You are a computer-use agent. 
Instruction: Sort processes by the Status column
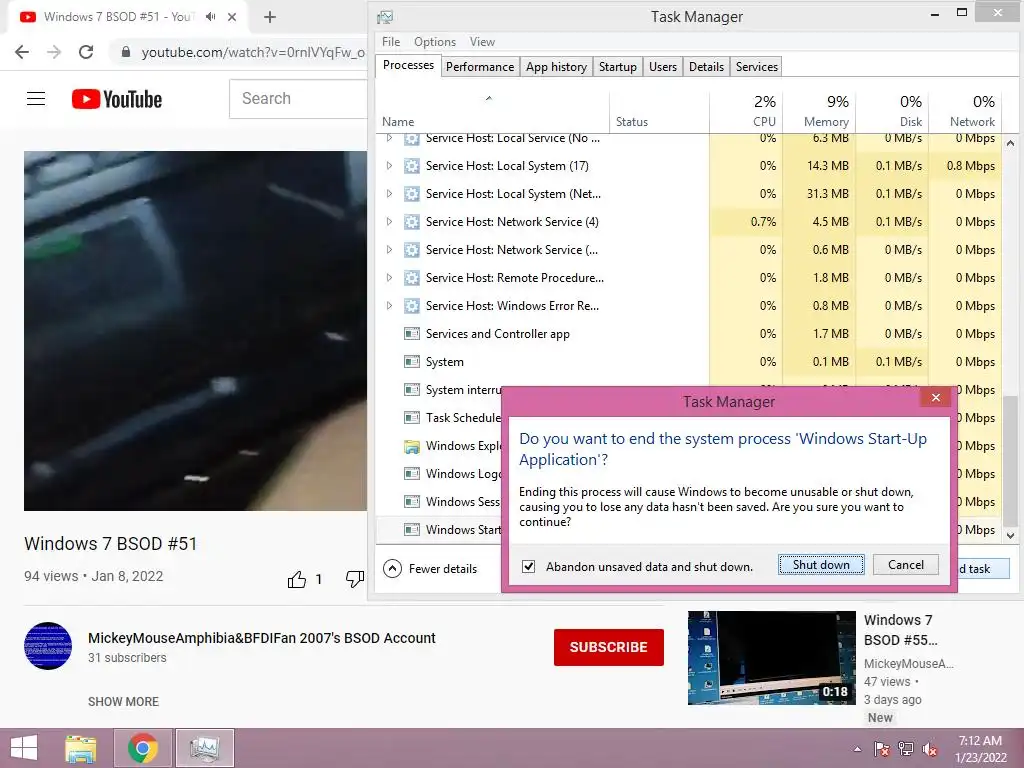click(x=660, y=112)
